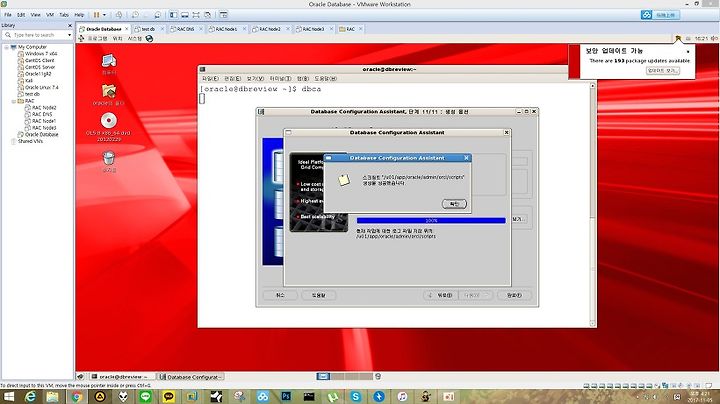The height and width of the screenshot is (404, 720).
Task: Open the VM menu
Action: (x=50, y=15)
